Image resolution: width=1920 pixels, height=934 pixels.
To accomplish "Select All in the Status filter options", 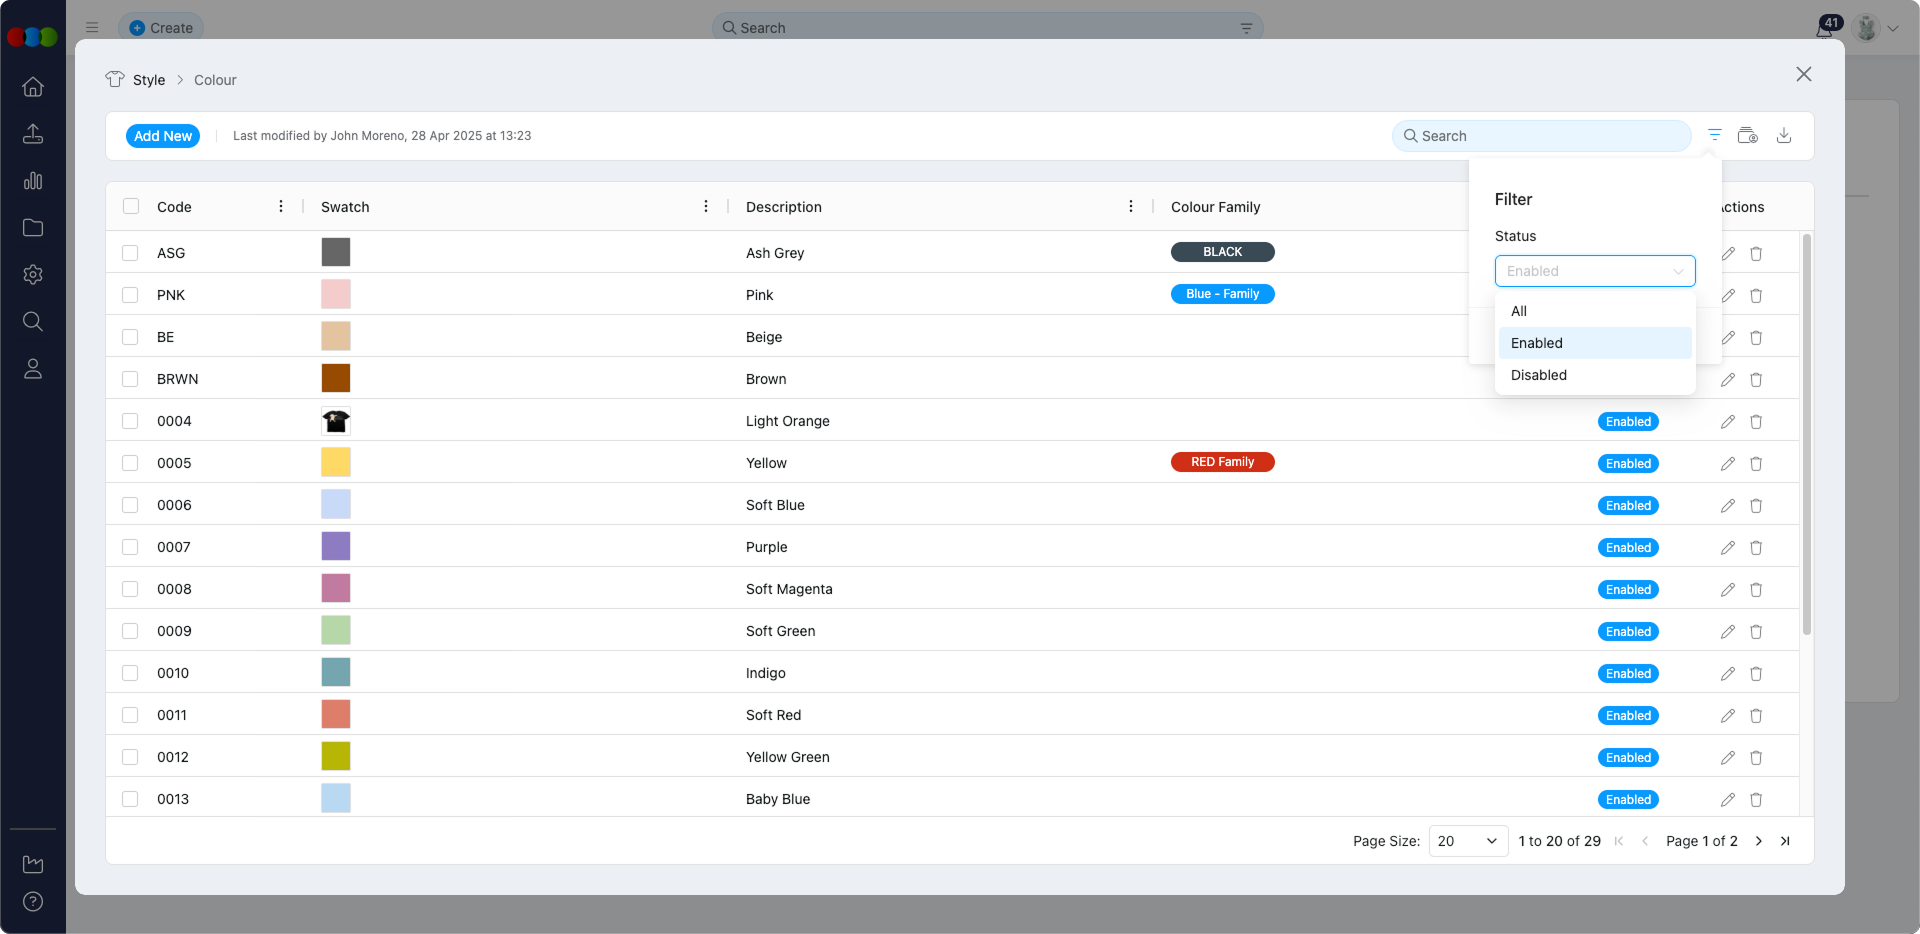I will [1518, 311].
